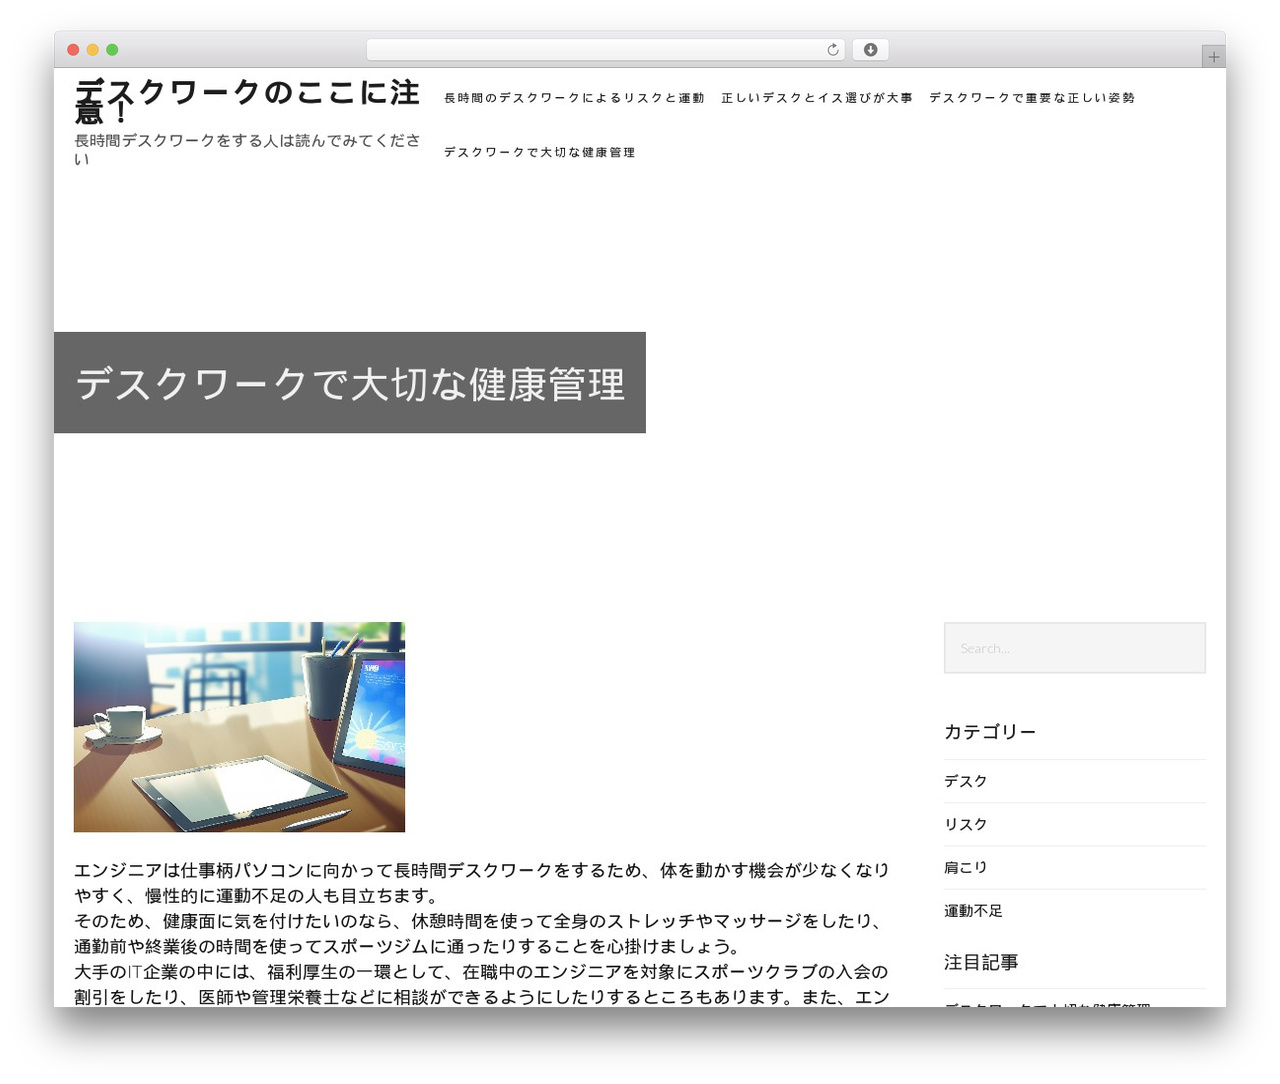Open the 肩こり category
Screen dimensions: 1280x1084
coord(966,867)
